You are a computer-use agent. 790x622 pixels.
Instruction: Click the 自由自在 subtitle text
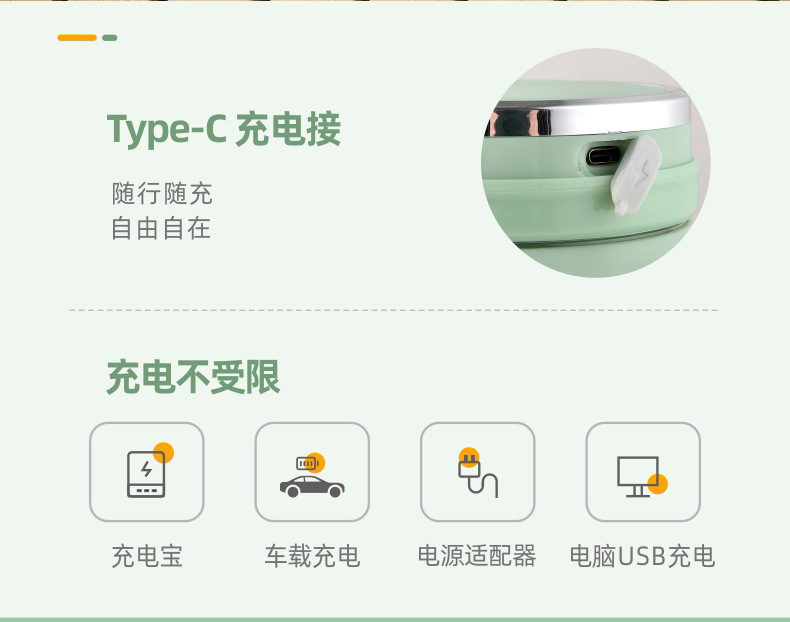tap(161, 228)
